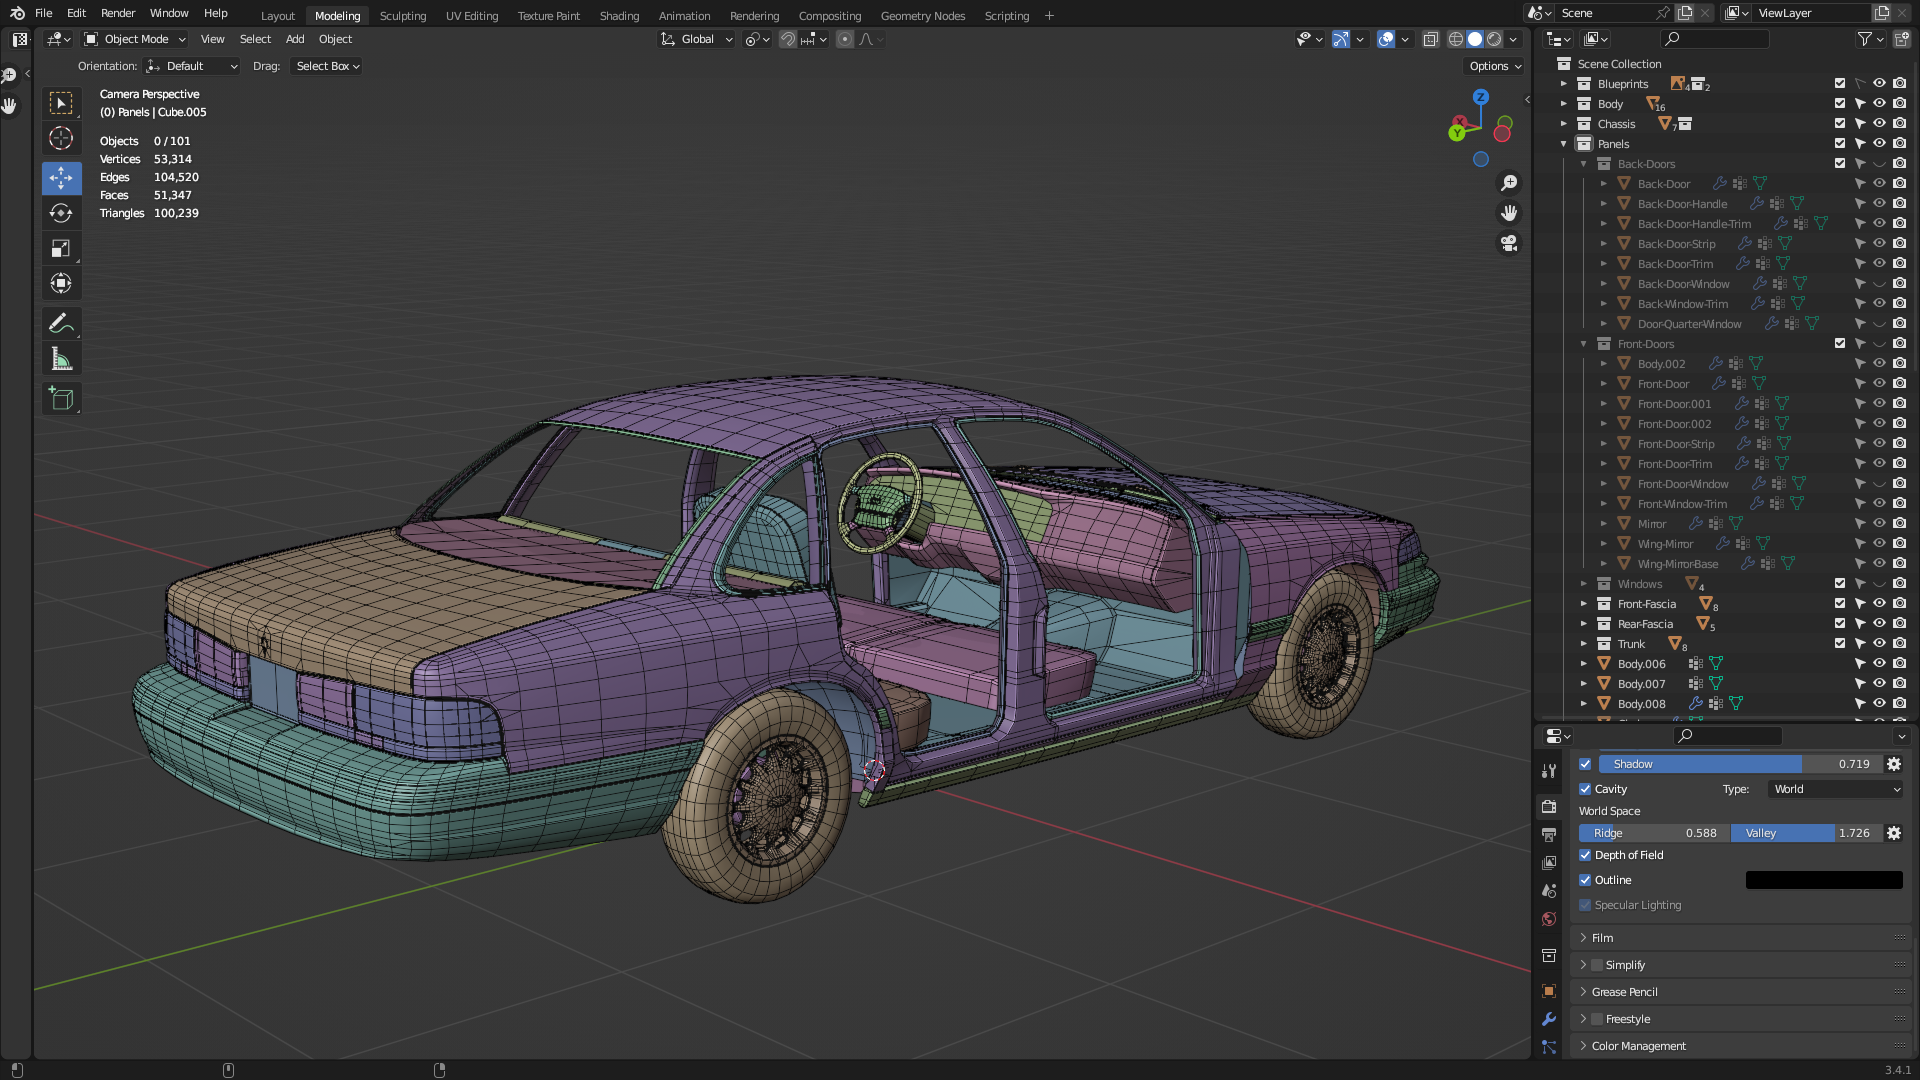This screenshot has height=1080, width=1920.
Task: Open the Modifier properties wrench tab
Action: (x=1549, y=1019)
